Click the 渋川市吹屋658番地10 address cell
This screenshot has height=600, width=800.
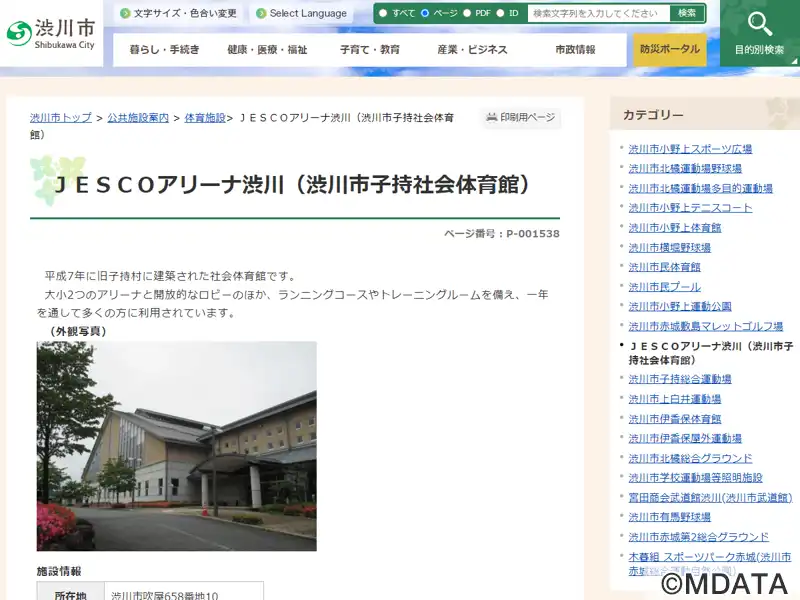pyautogui.click(x=184, y=592)
